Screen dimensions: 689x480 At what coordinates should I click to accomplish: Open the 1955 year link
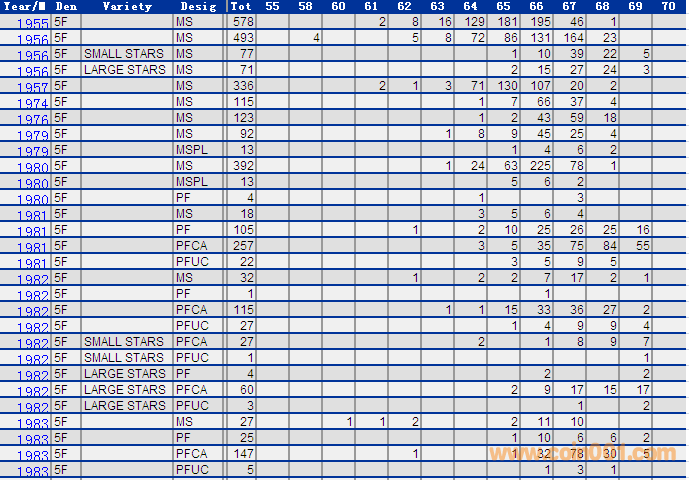(33, 24)
